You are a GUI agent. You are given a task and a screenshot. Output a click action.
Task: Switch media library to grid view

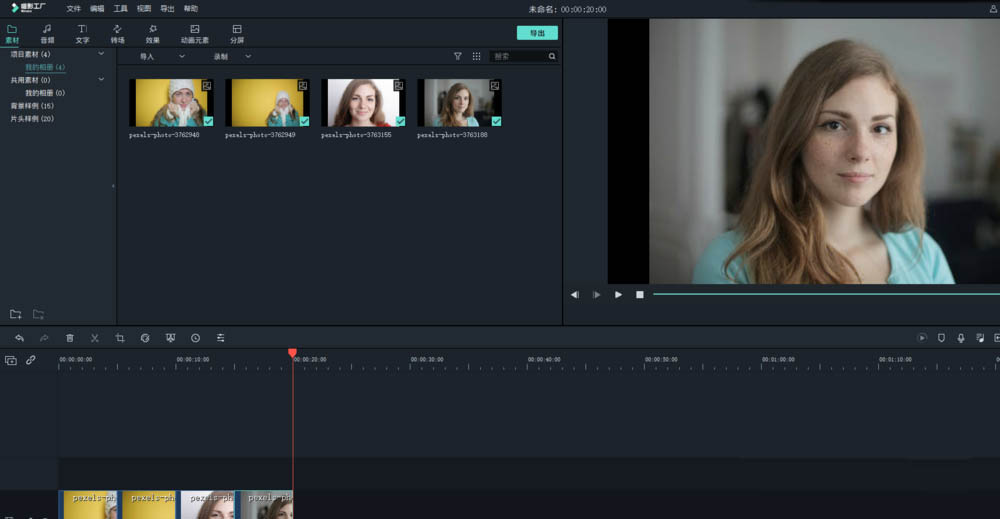[x=476, y=57]
